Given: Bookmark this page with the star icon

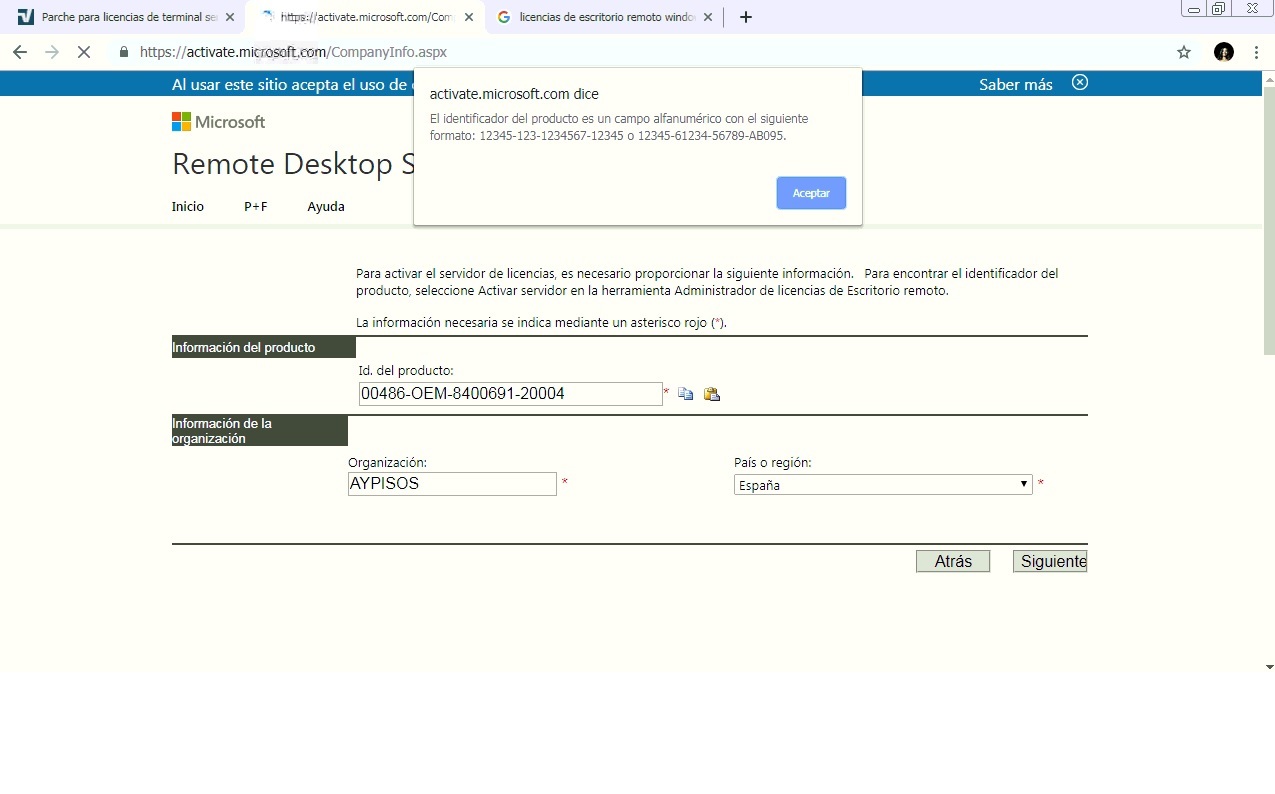Looking at the screenshot, I should click(x=1184, y=52).
